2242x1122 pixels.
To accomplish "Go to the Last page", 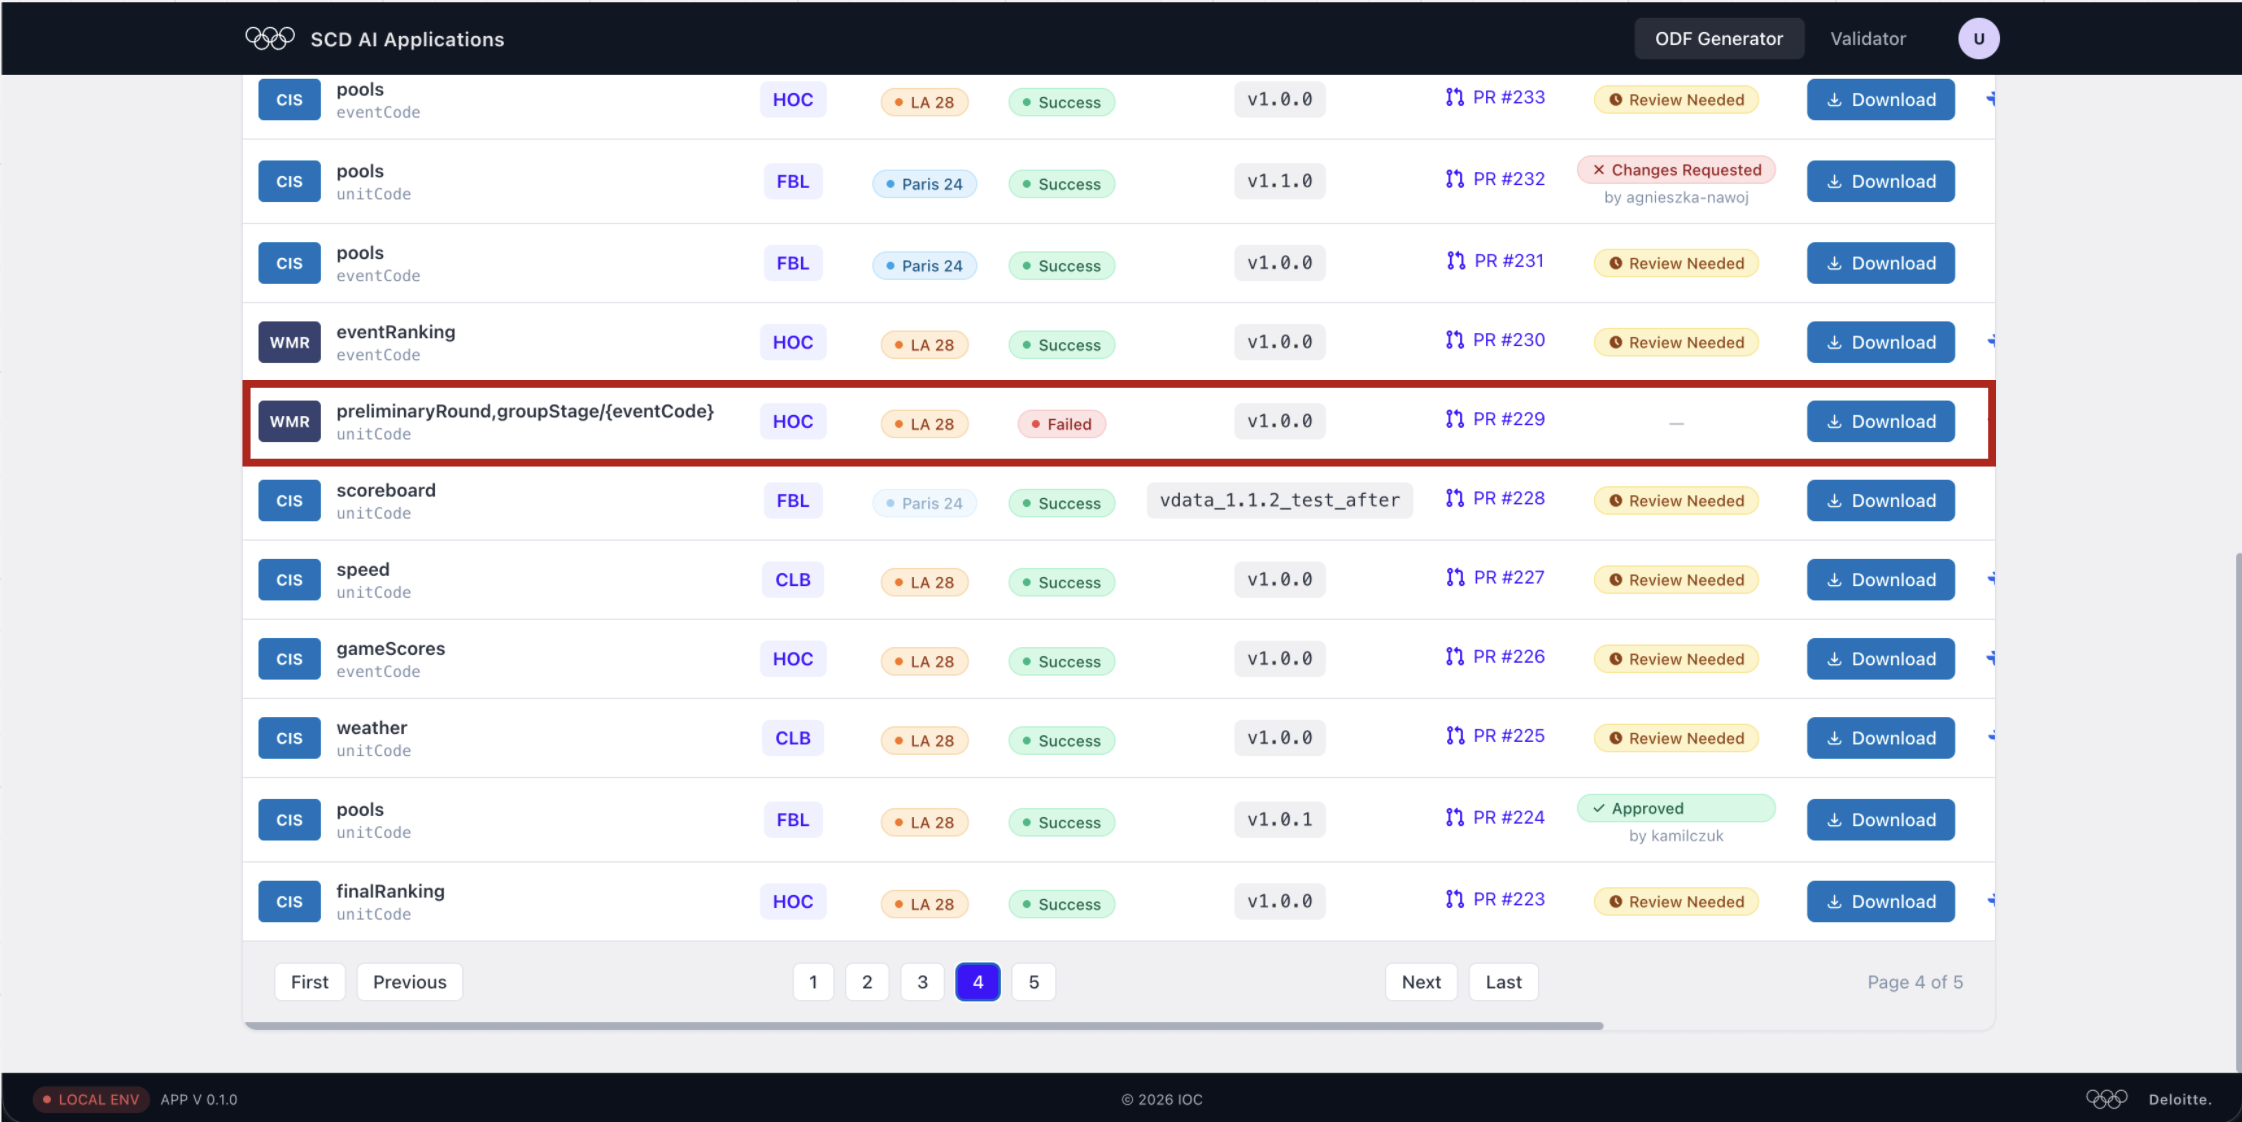I will (x=1503, y=982).
